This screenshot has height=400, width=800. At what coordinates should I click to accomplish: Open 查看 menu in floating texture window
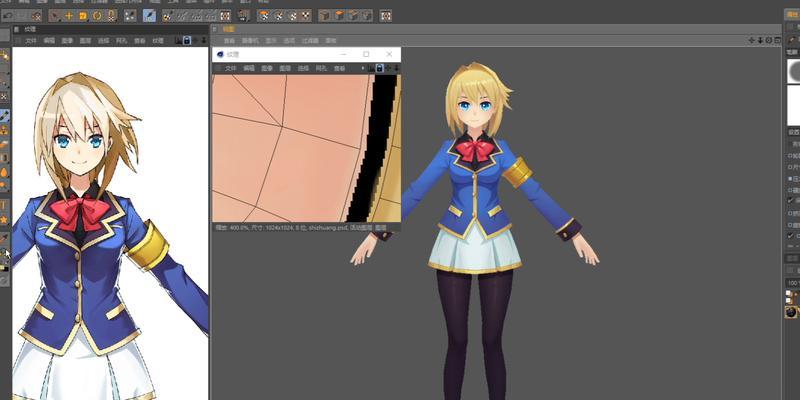(339, 68)
